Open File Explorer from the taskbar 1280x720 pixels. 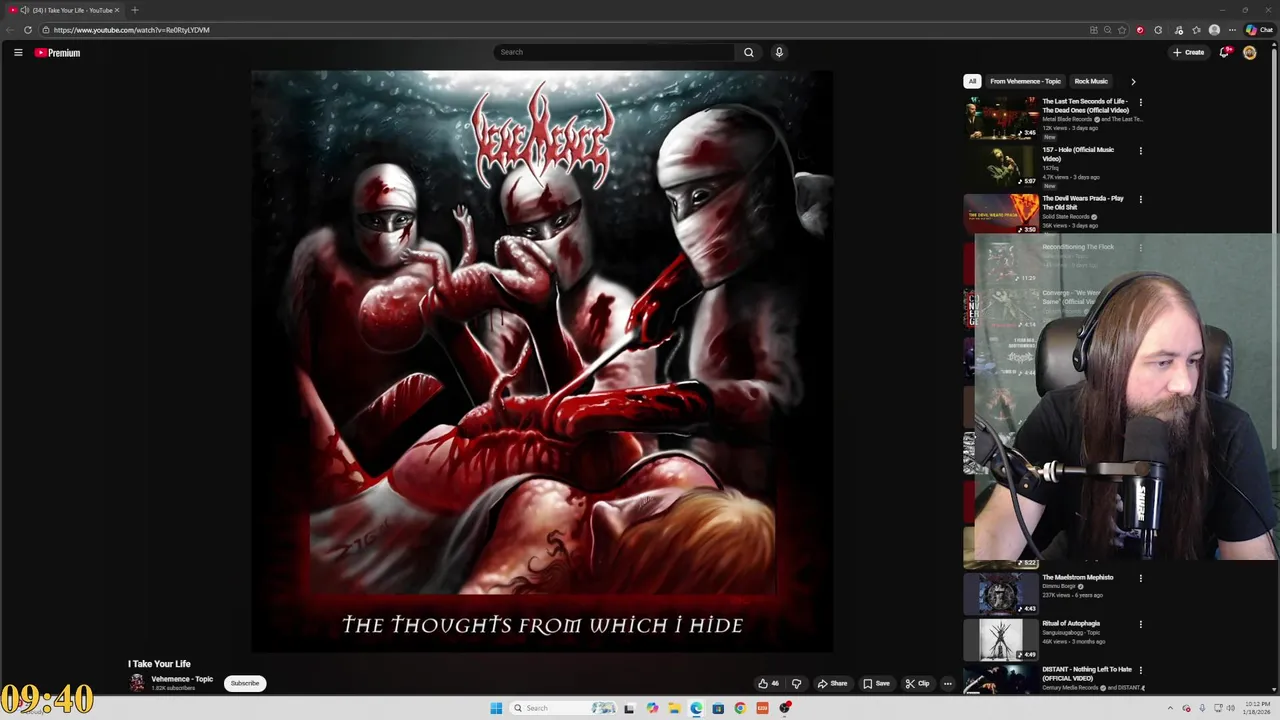[x=674, y=708]
